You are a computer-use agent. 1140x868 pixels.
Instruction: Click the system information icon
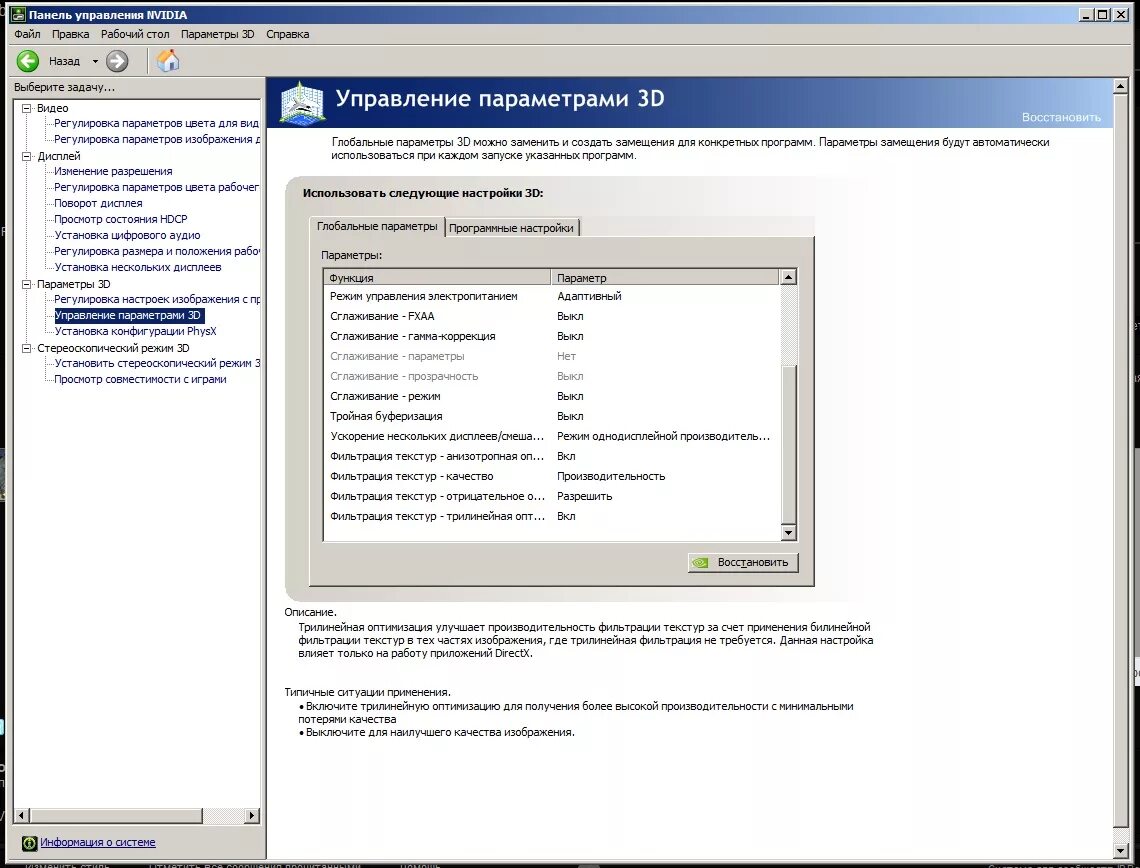pyautogui.click(x=29, y=843)
